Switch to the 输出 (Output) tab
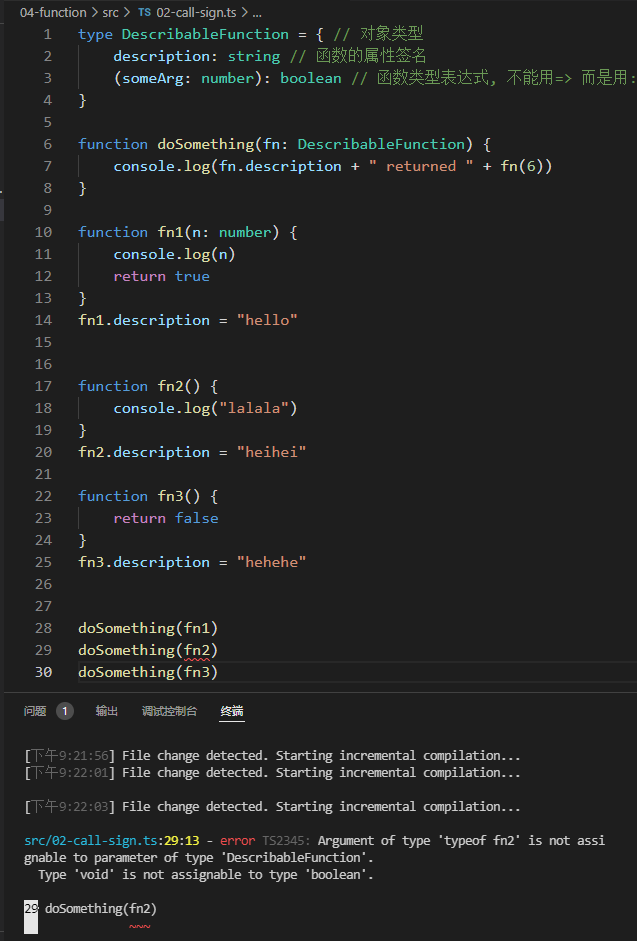The height and width of the screenshot is (941, 637). [x=107, y=711]
